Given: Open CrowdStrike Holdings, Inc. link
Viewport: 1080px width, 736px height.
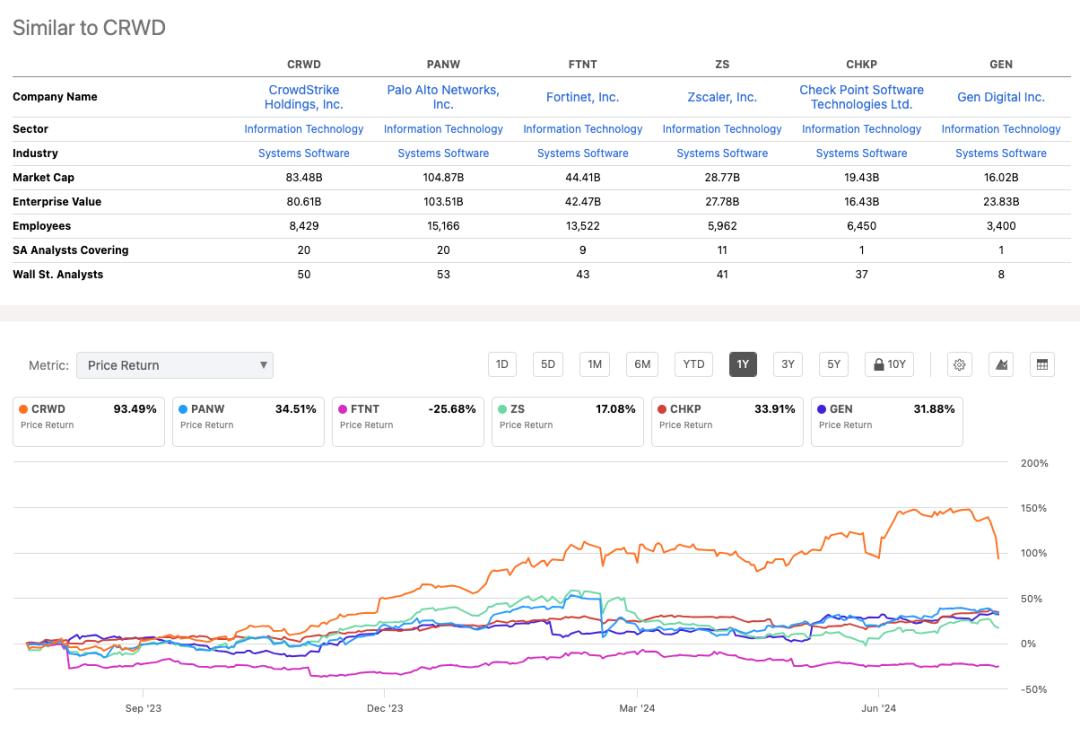Looking at the screenshot, I should [304, 97].
